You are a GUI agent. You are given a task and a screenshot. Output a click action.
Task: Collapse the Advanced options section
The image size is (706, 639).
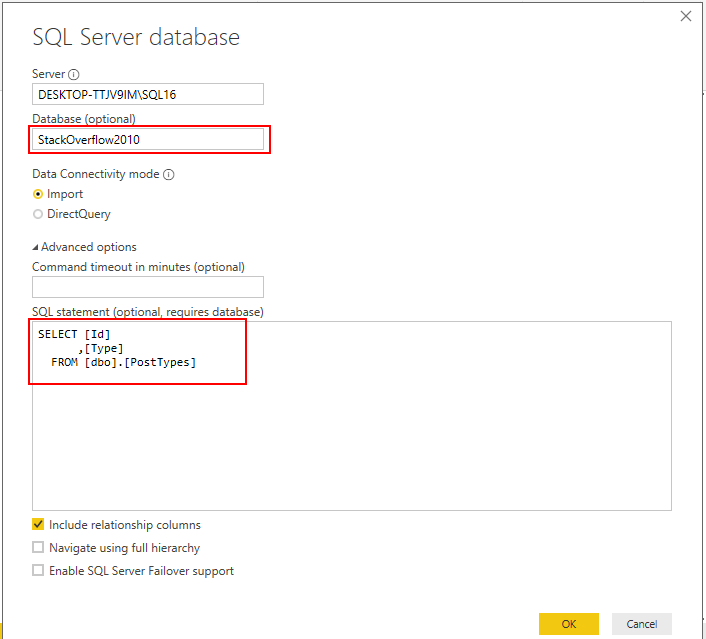(36, 247)
